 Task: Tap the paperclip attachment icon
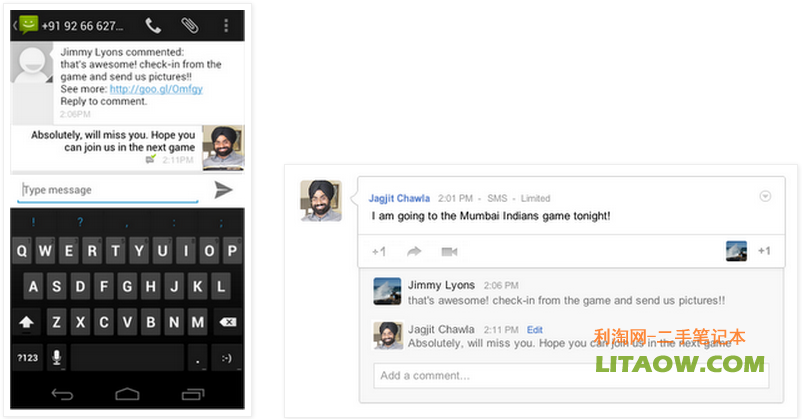pyautogui.click(x=189, y=25)
